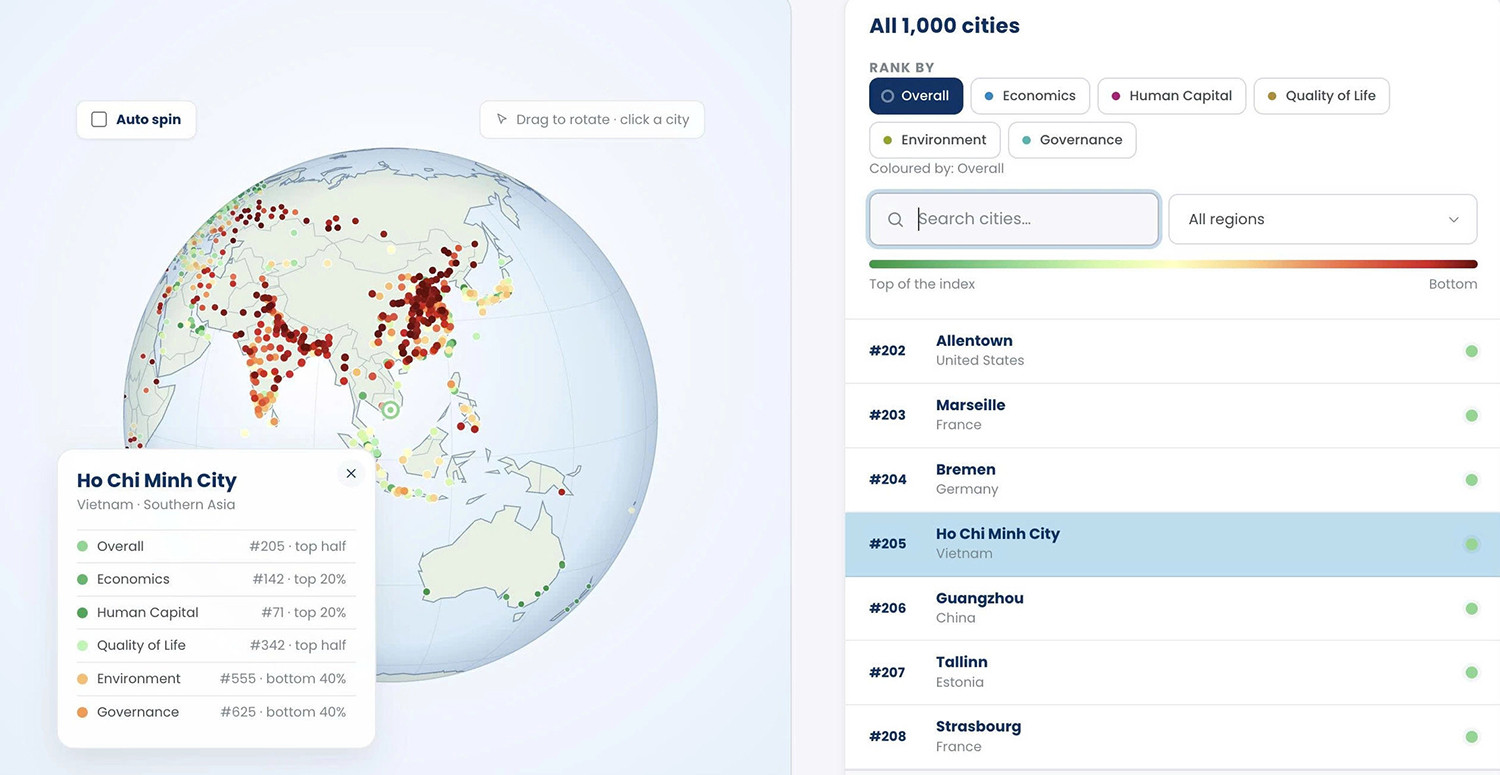Viewport: 1500px width, 775px height.
Task: Click the 'All 1,000 cities' heading
Action: click(x=944, y=26)
